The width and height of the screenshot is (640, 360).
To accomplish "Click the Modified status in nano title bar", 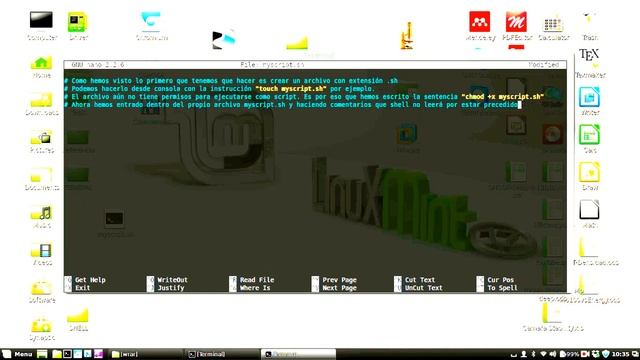I will click(544, 64).
